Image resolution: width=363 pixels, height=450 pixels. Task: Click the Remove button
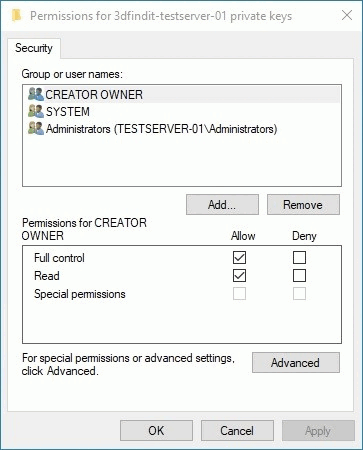(x=303, y=205)
